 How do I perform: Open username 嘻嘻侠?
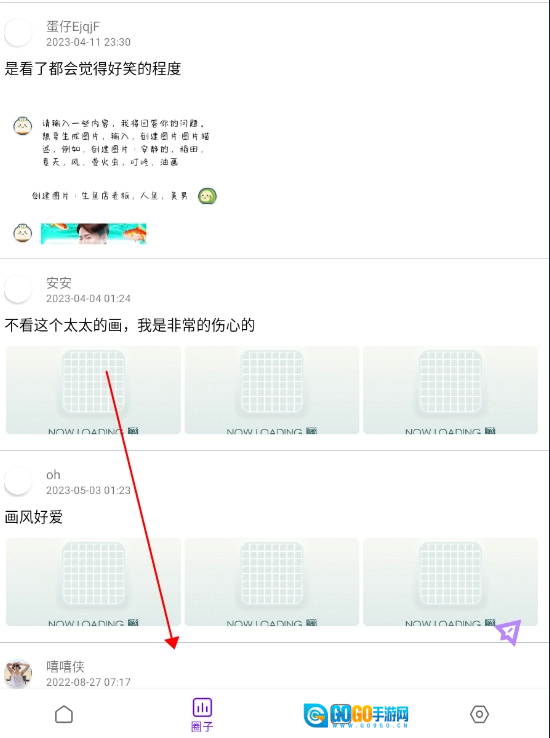pos(65,666)
